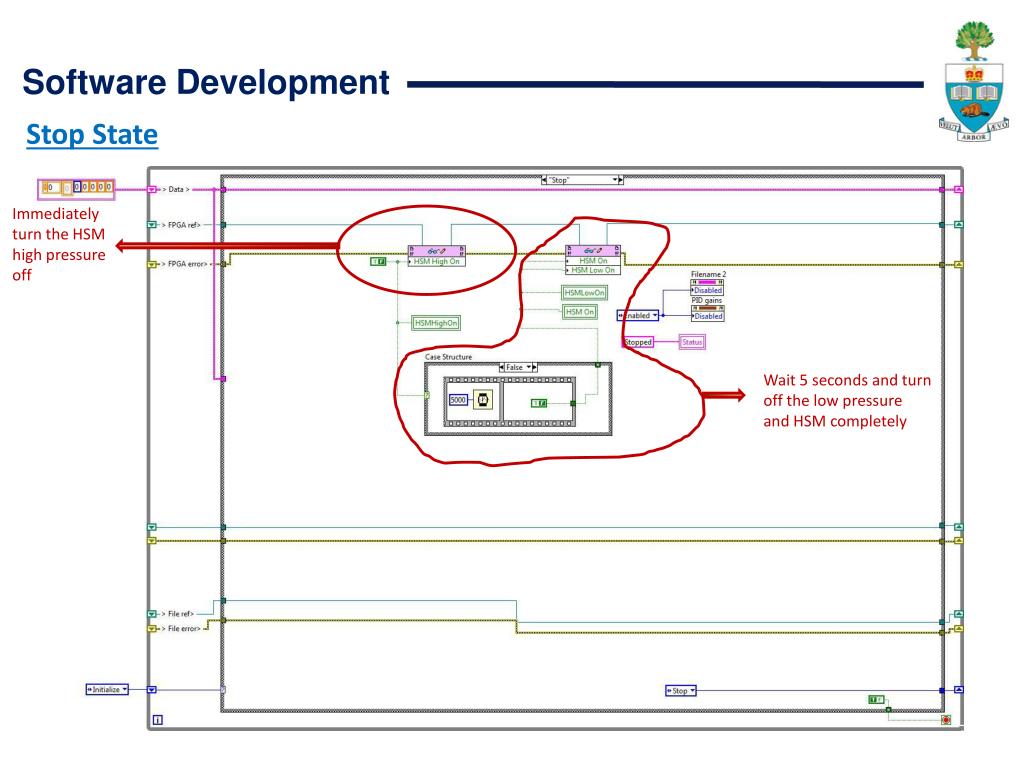Select the unlabeled teal left shift register below center
The image size is (1024, 768).
pos(152,526)
